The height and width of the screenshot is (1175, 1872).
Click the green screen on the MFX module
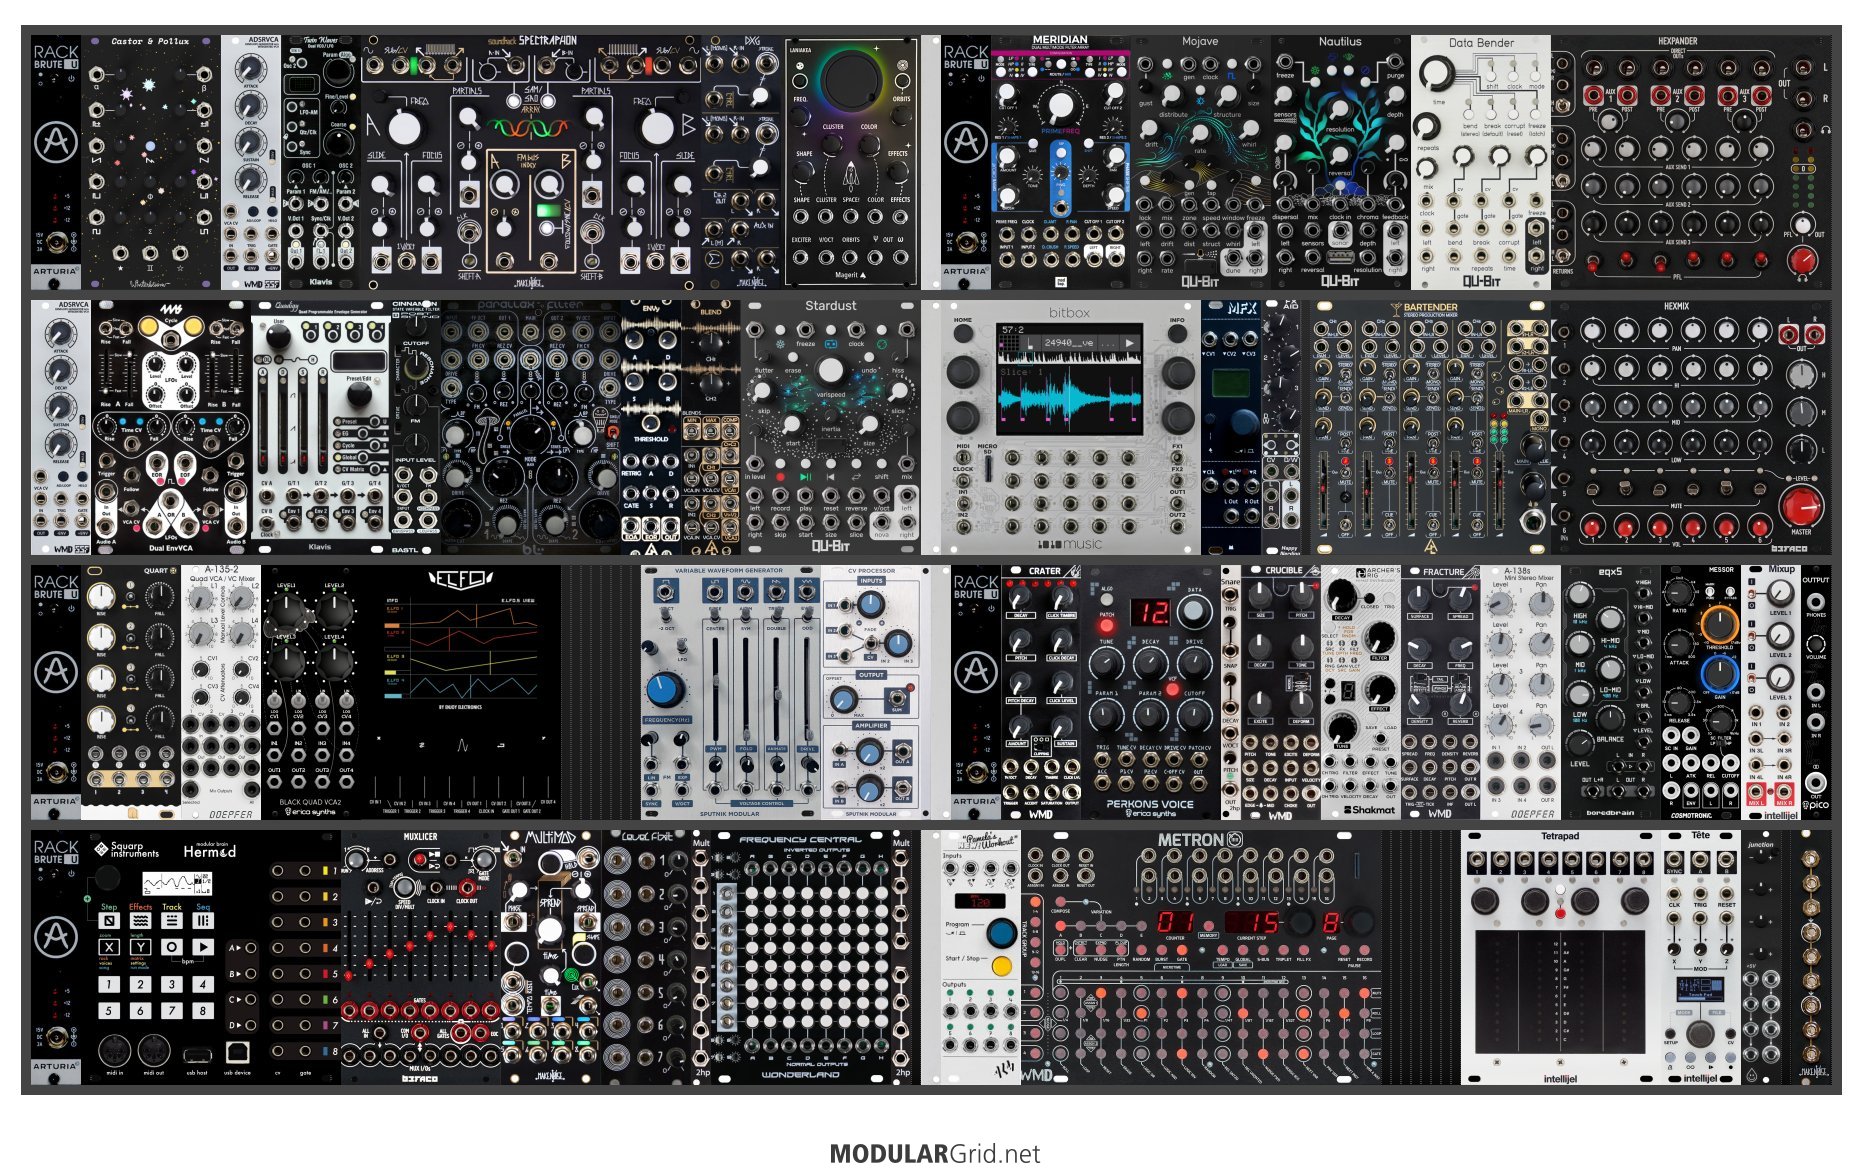pos(1231,385)
